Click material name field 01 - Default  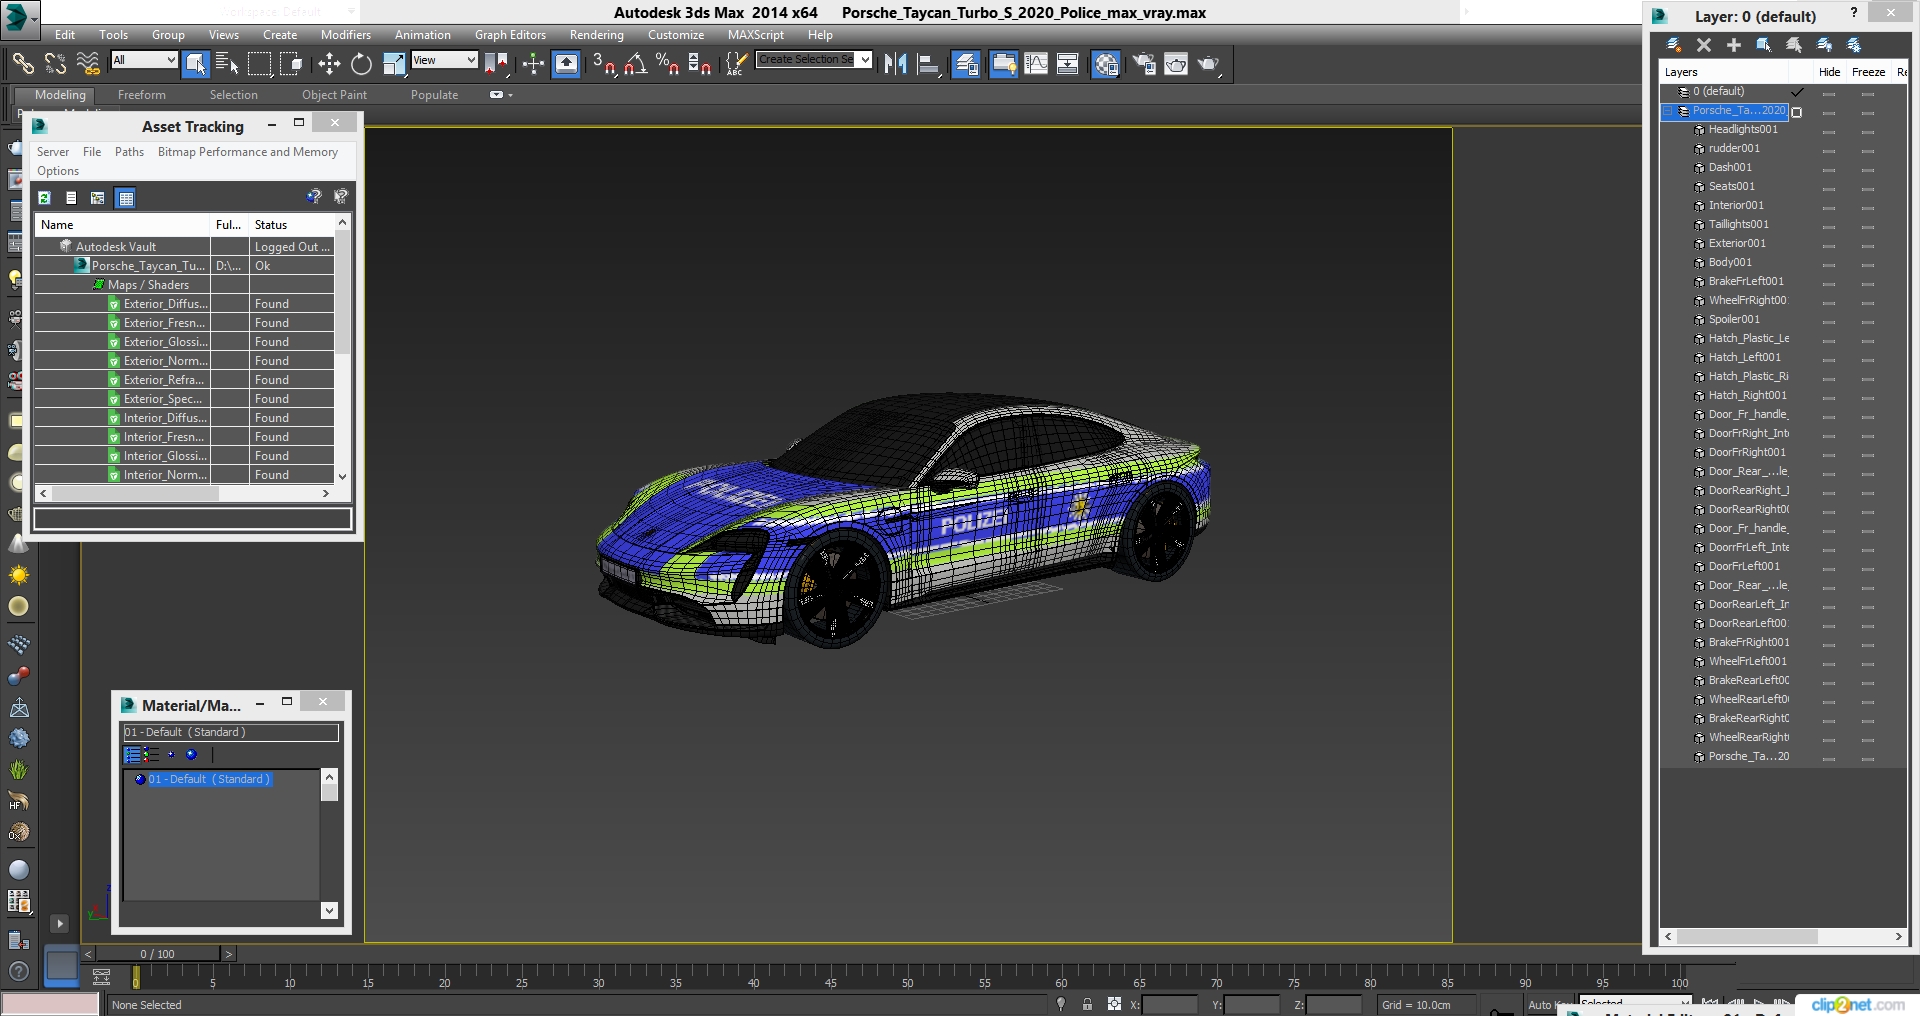click(x=231, y=732)
